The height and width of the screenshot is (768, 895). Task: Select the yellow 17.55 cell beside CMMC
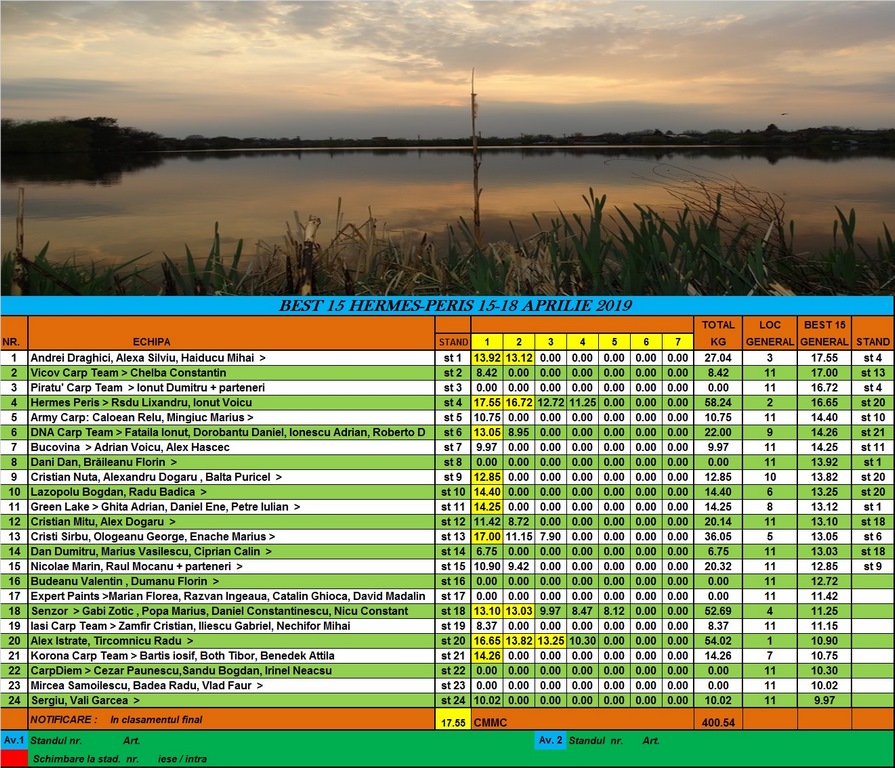pos(453,719)
